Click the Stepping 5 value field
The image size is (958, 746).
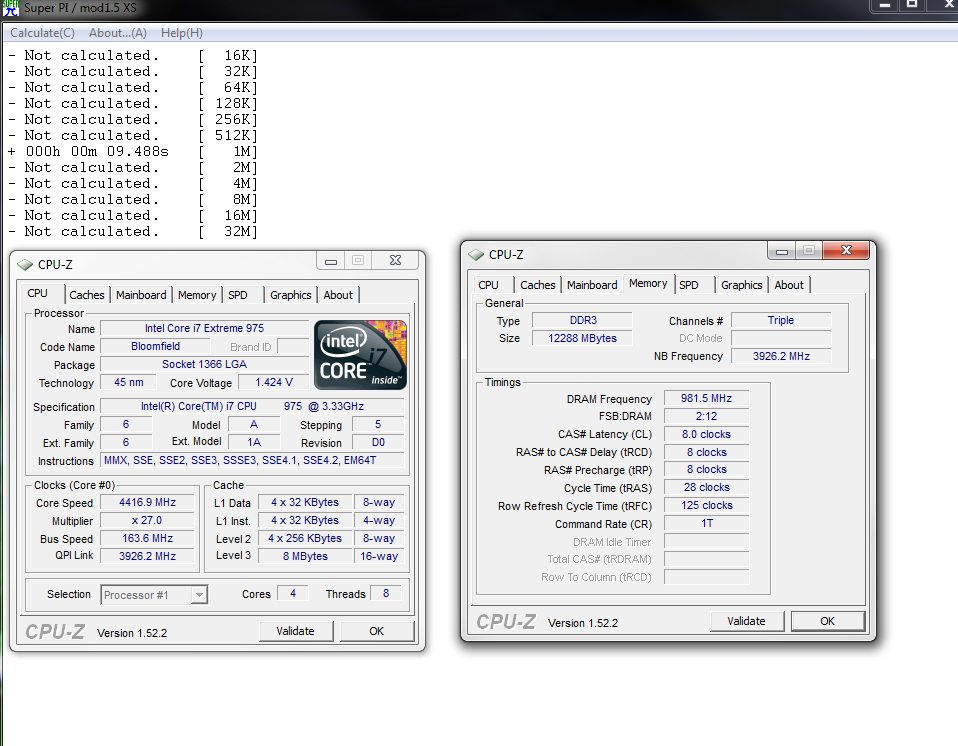coord(378,424)
